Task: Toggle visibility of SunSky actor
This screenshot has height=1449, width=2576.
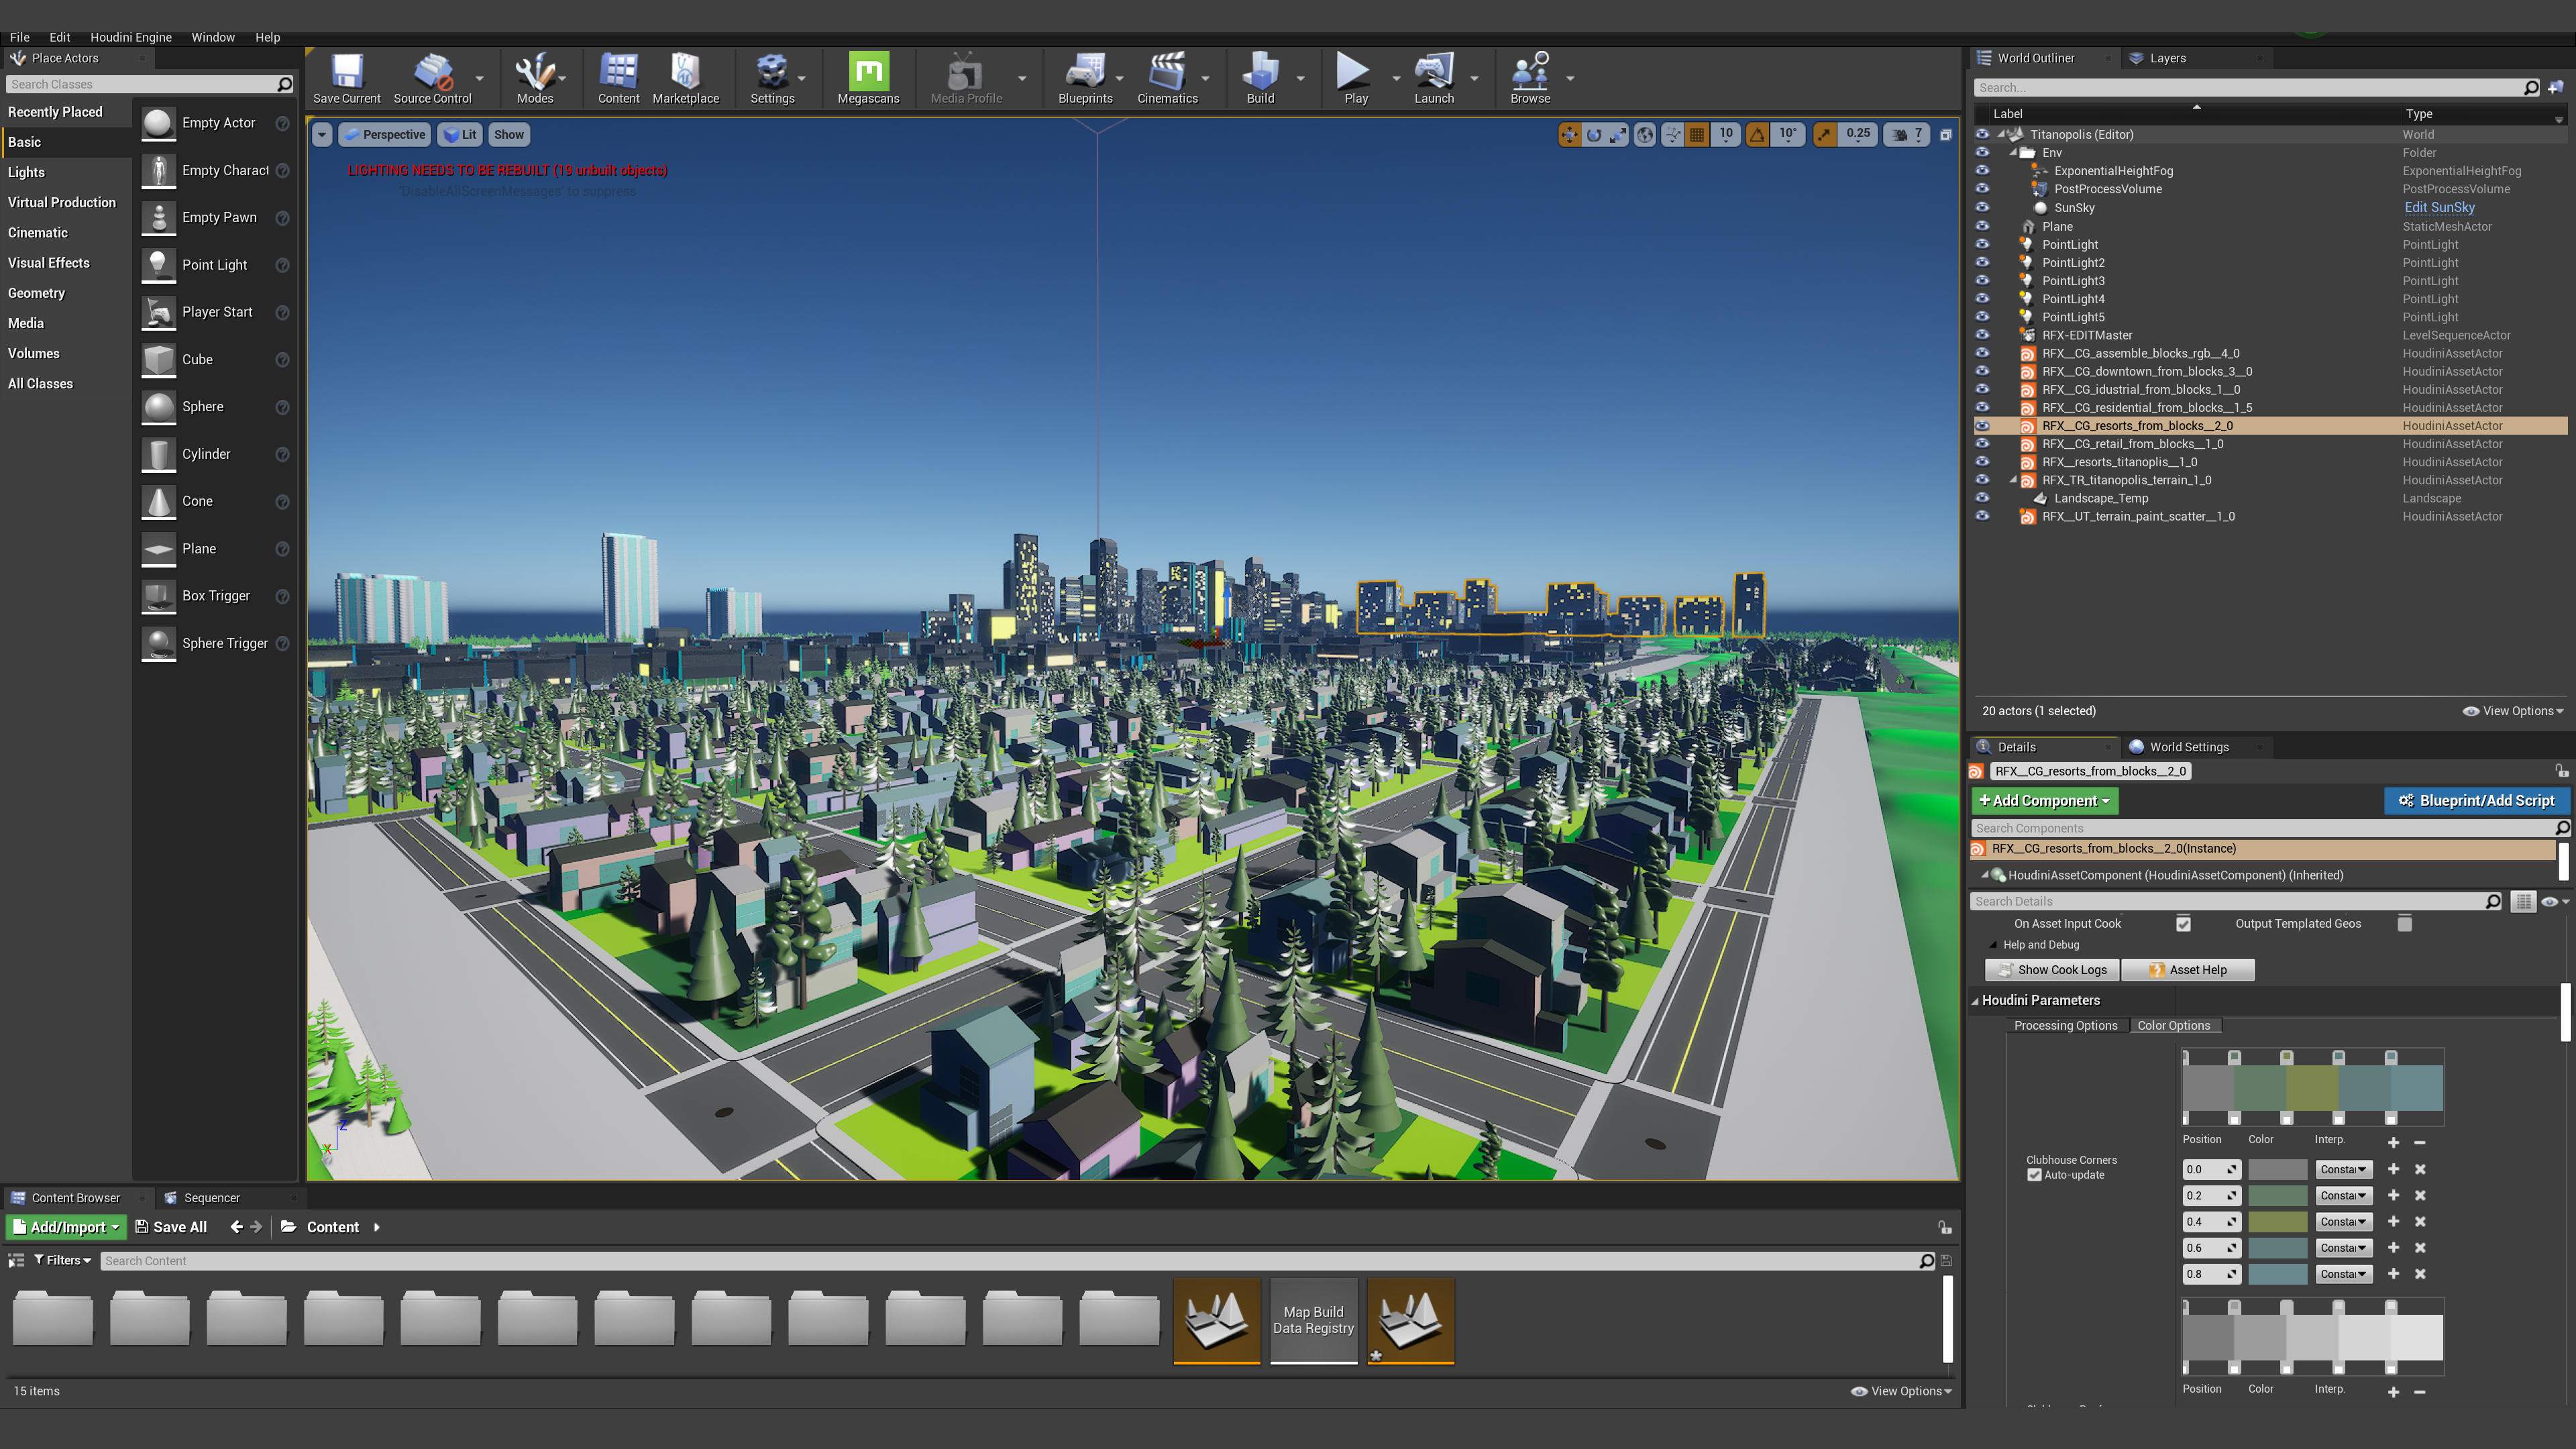Action: point(1982,207)
